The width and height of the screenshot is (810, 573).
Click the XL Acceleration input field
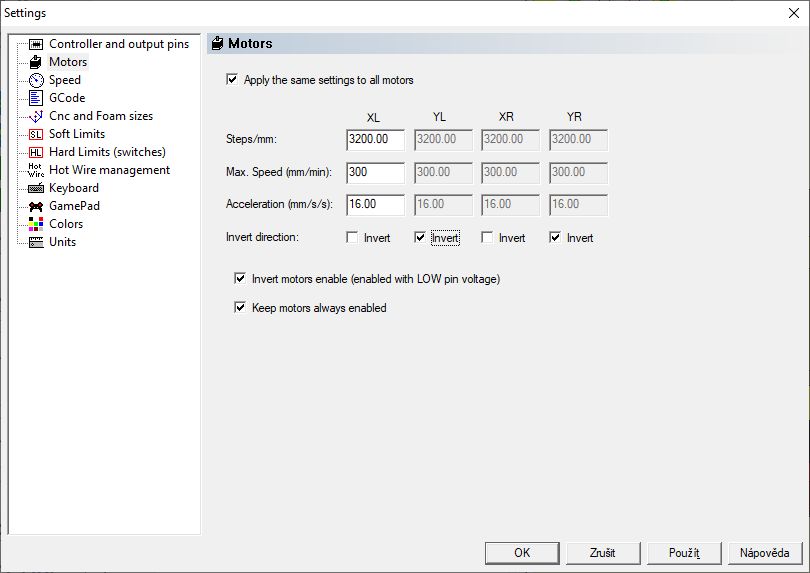[375, 204]
